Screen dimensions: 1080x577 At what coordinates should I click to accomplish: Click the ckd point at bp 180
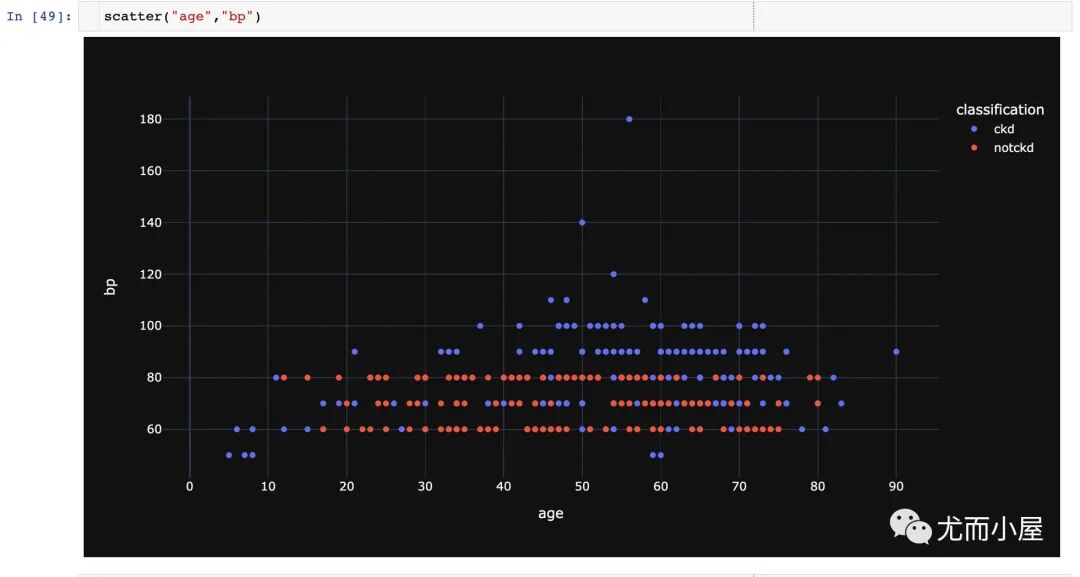[629, 119]
